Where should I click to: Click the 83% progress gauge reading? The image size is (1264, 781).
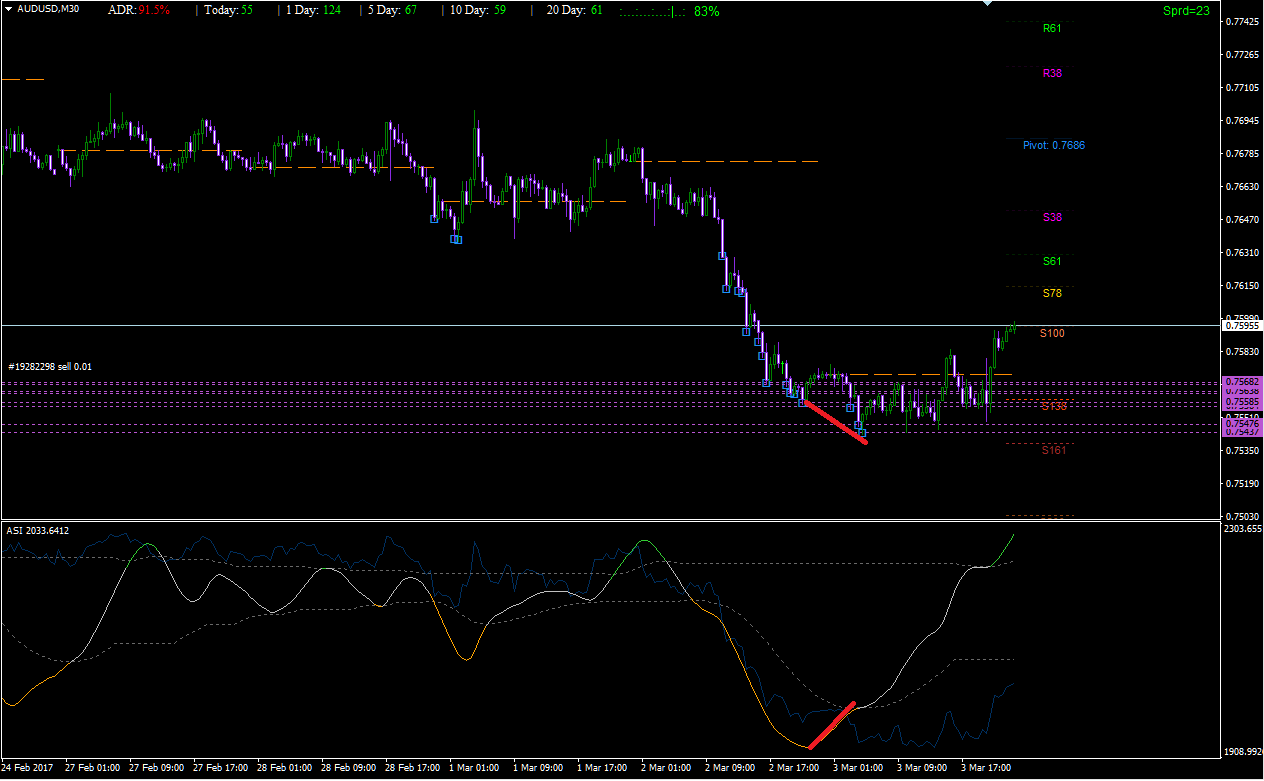[706, 11]
